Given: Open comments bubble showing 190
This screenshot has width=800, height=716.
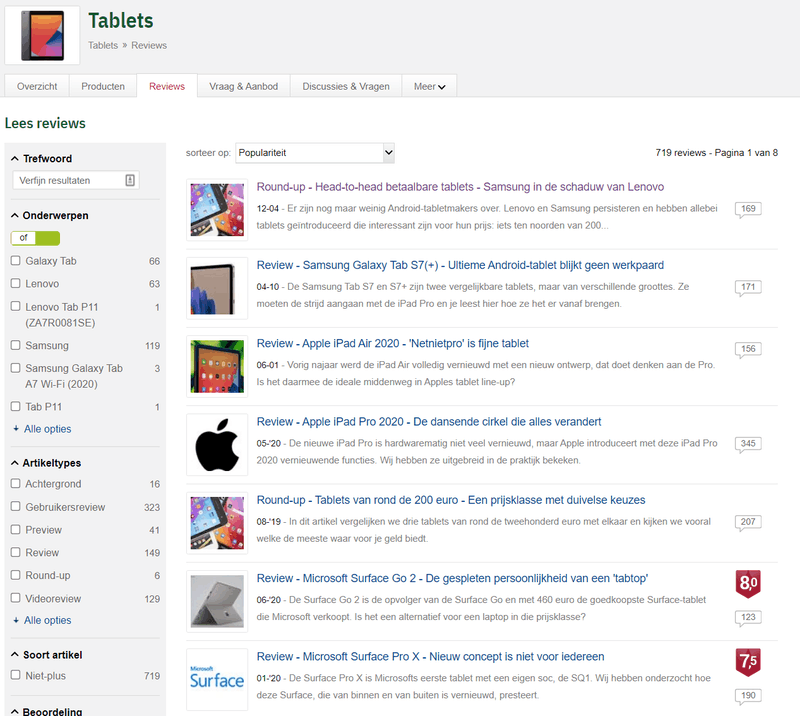Looking at the screenshot, I should tap(748, 696).
